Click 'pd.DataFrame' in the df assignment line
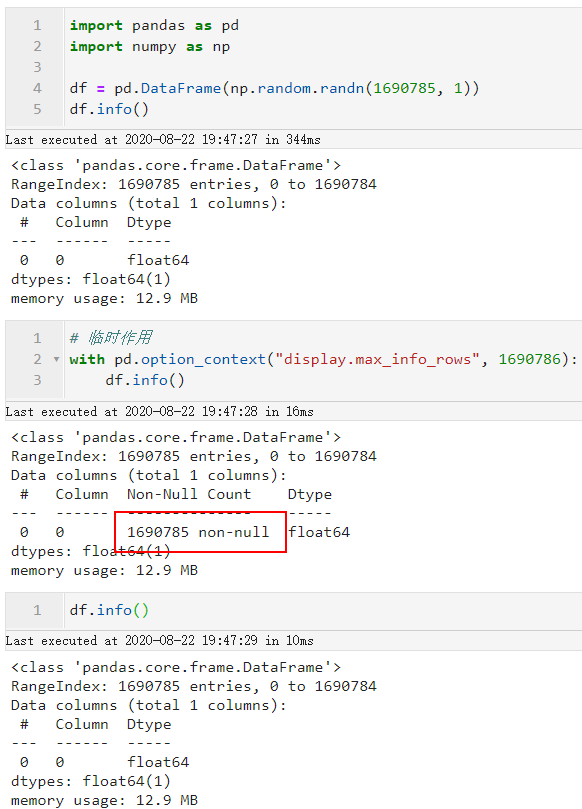The height and width of the screenshot is (809, 582). click(x=167, y=88)
